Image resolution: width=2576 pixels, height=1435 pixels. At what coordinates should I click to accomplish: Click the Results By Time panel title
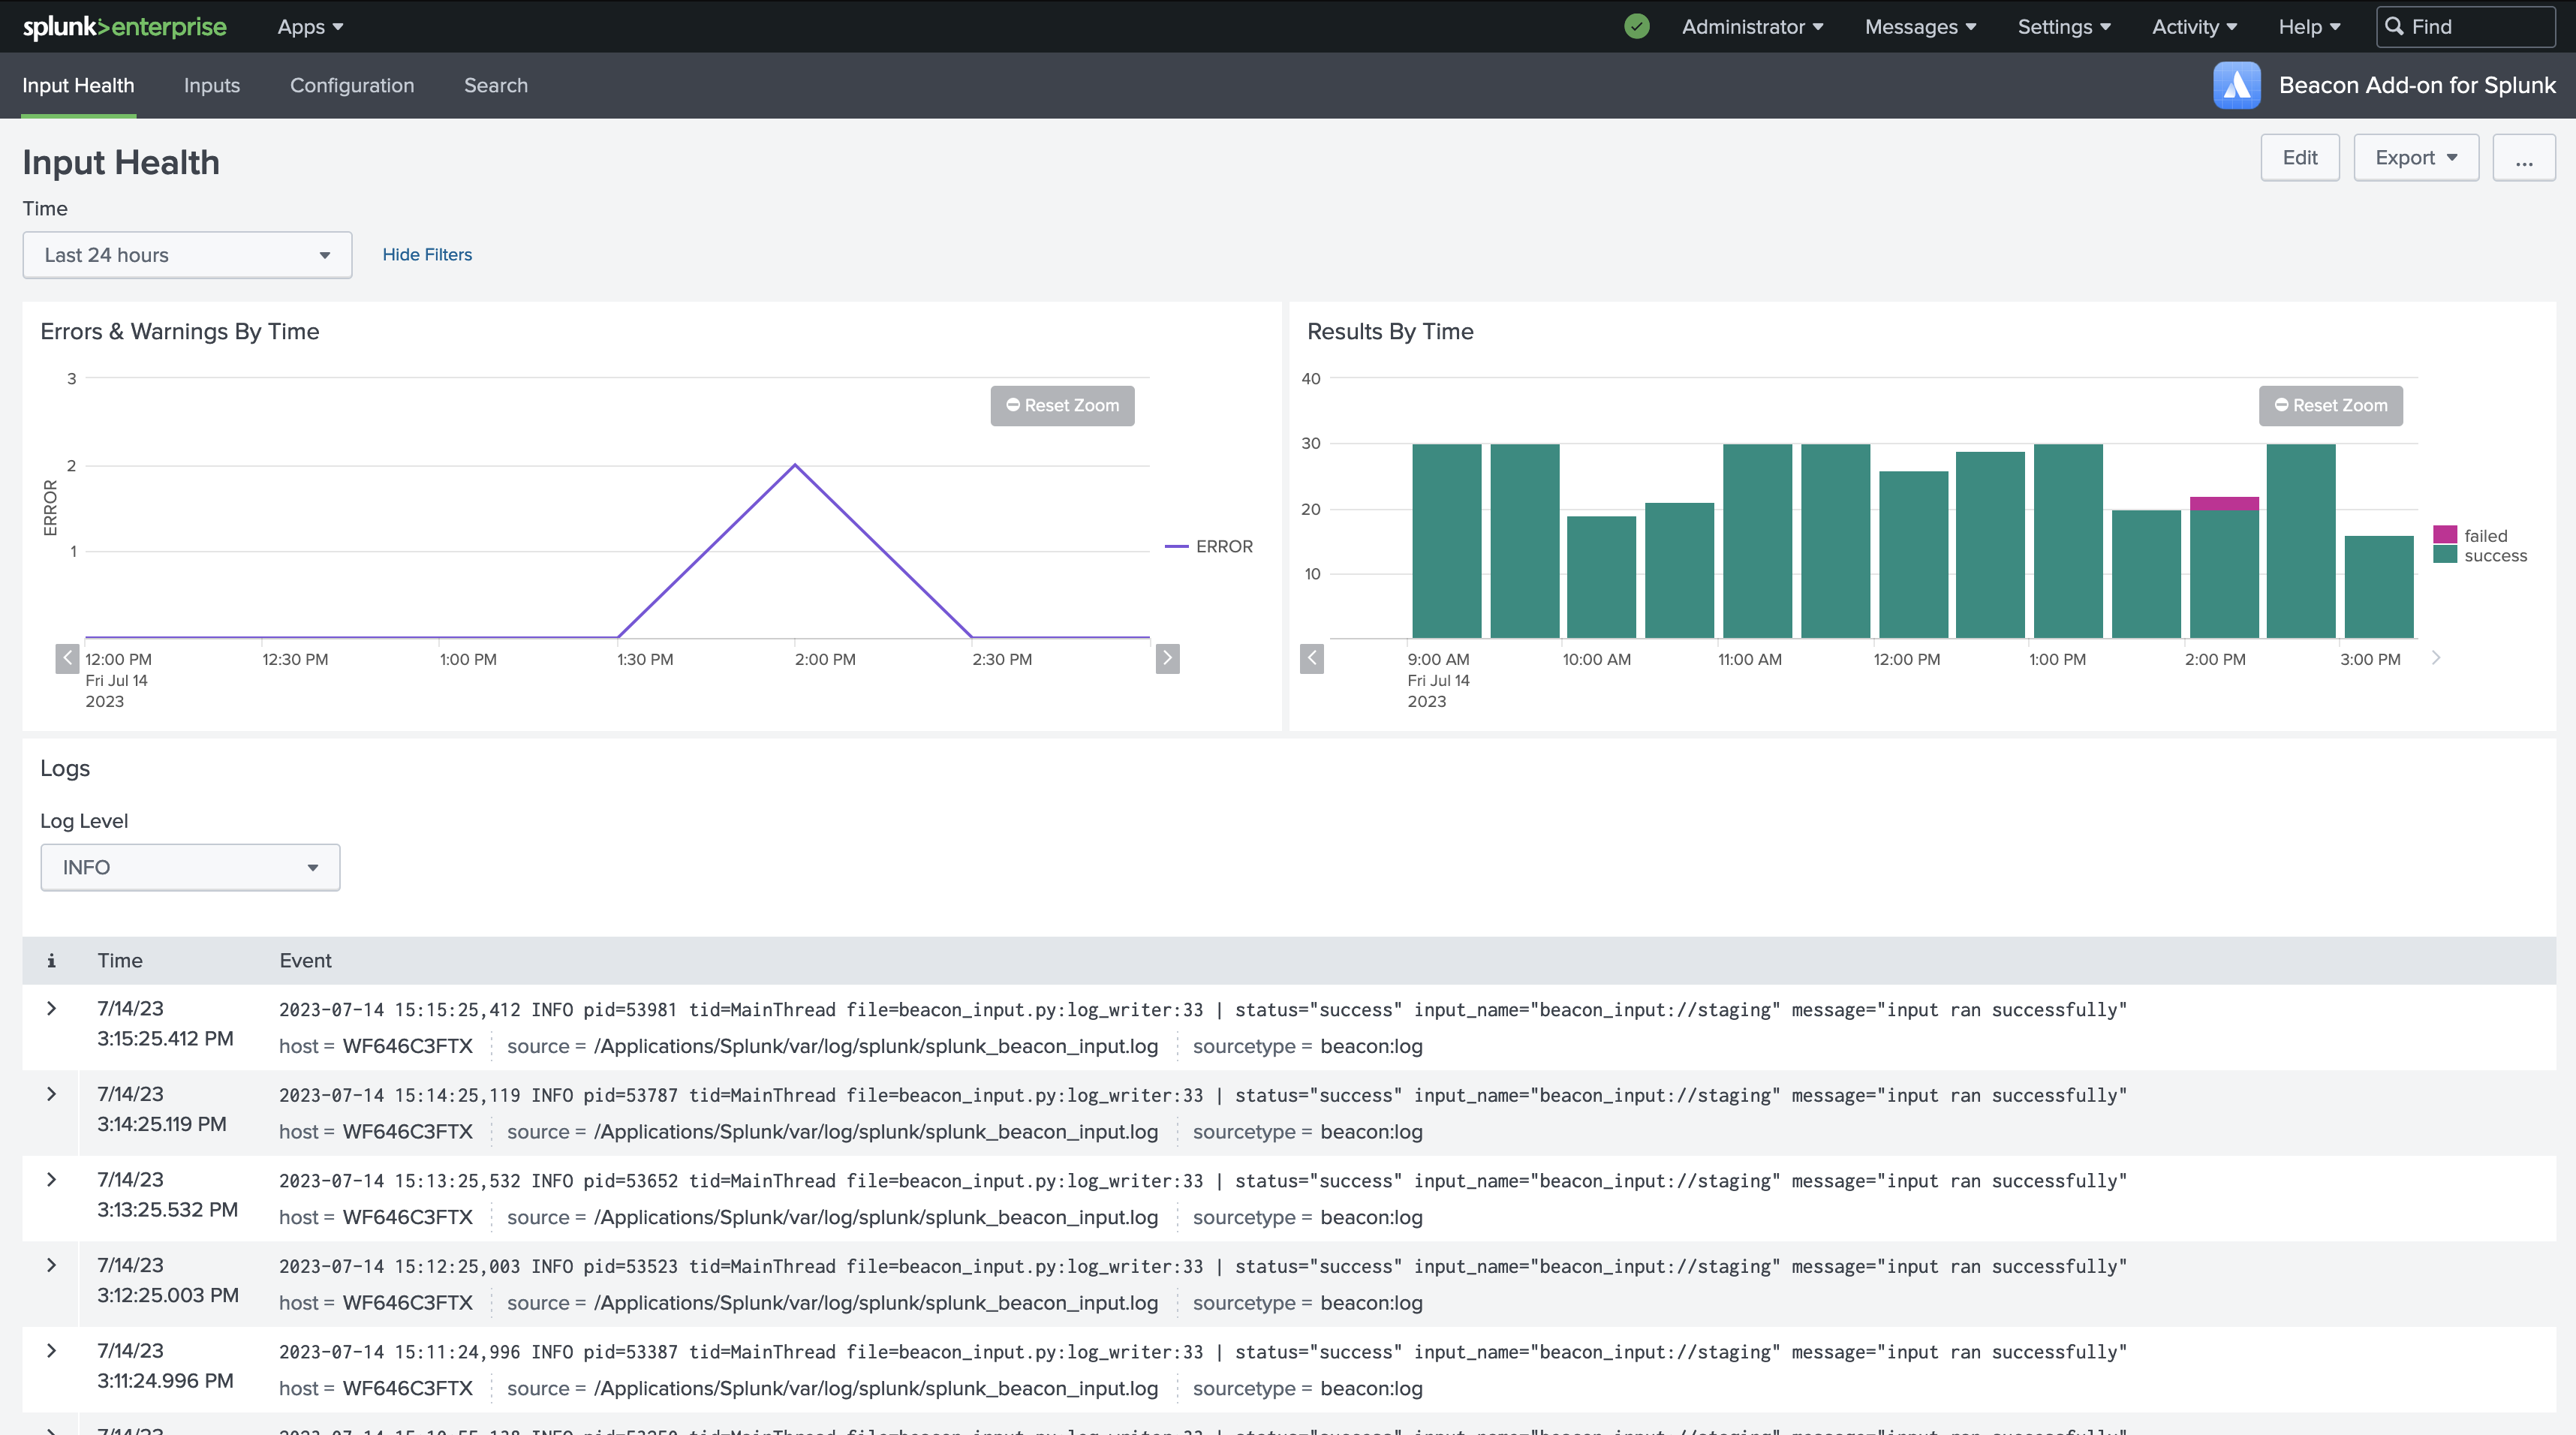(1390, 332)
